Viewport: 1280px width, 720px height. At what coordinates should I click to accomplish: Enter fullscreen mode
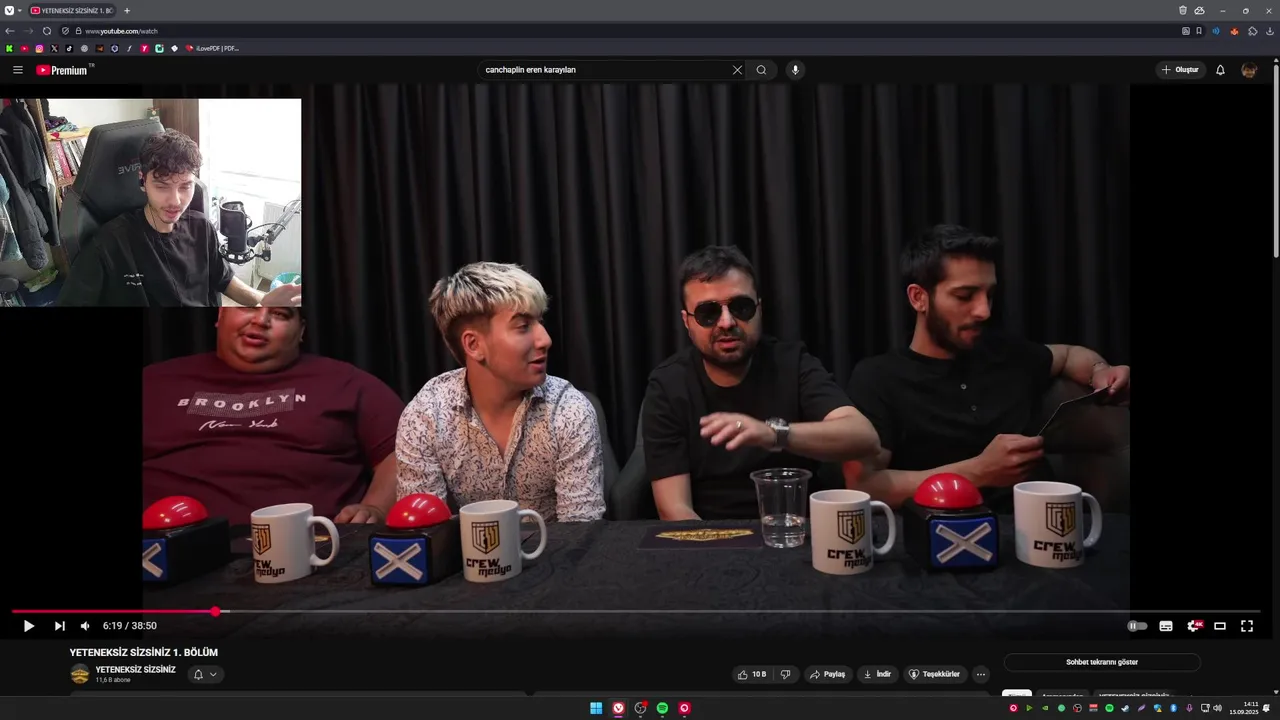click(1247, 626)
